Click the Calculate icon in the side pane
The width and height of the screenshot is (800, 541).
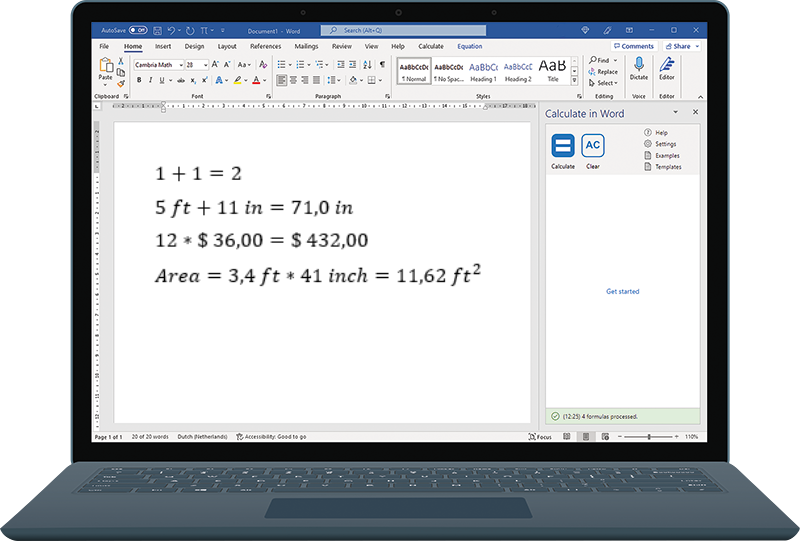[x=563, y=146]
